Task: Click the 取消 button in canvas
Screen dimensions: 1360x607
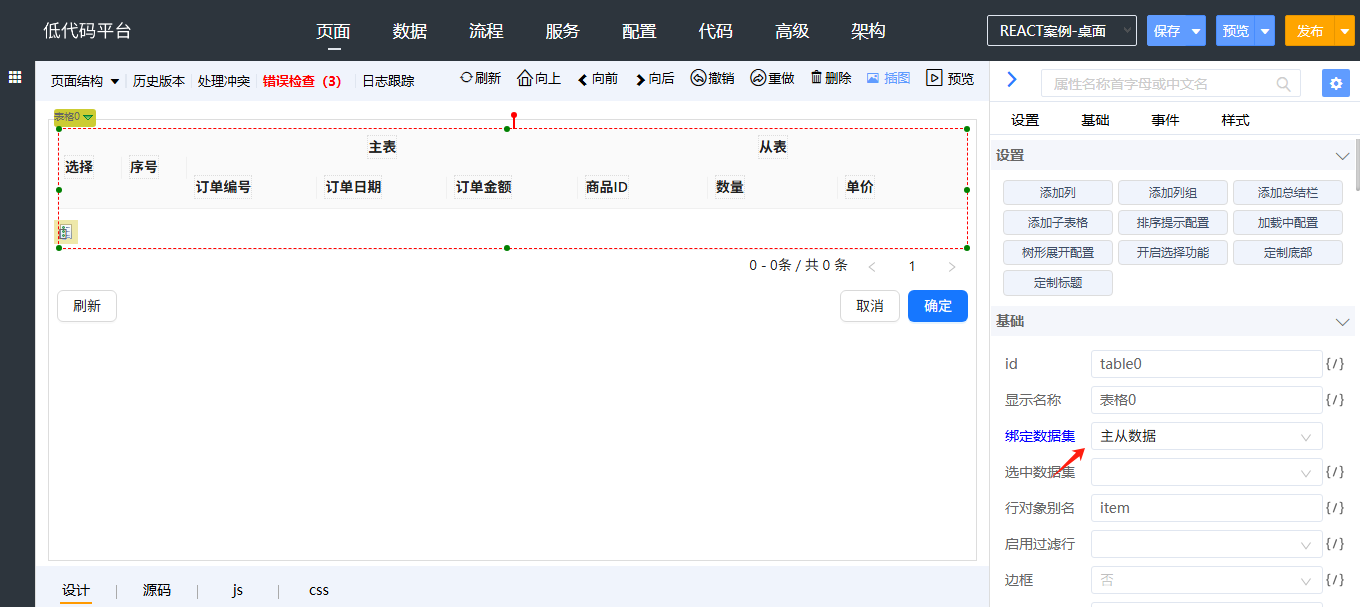Action: 870,306
